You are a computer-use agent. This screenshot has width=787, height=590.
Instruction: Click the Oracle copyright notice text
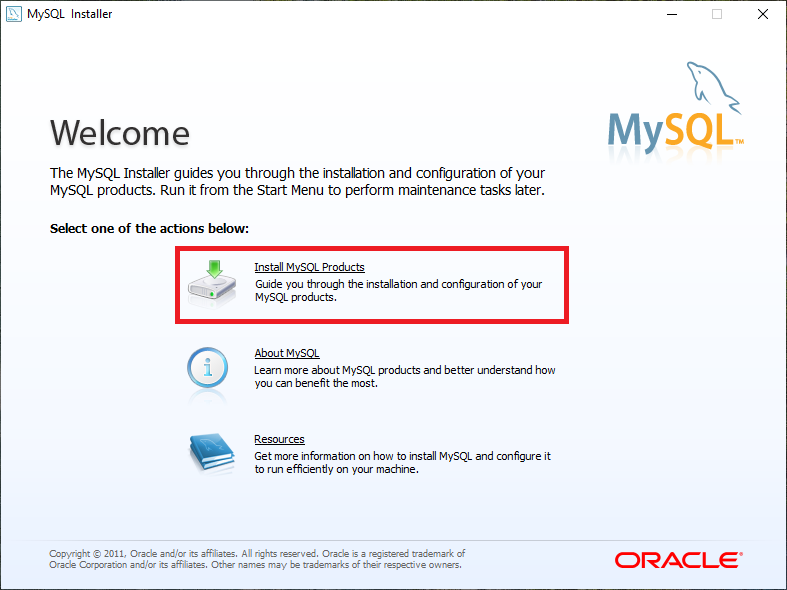[257, 559]
